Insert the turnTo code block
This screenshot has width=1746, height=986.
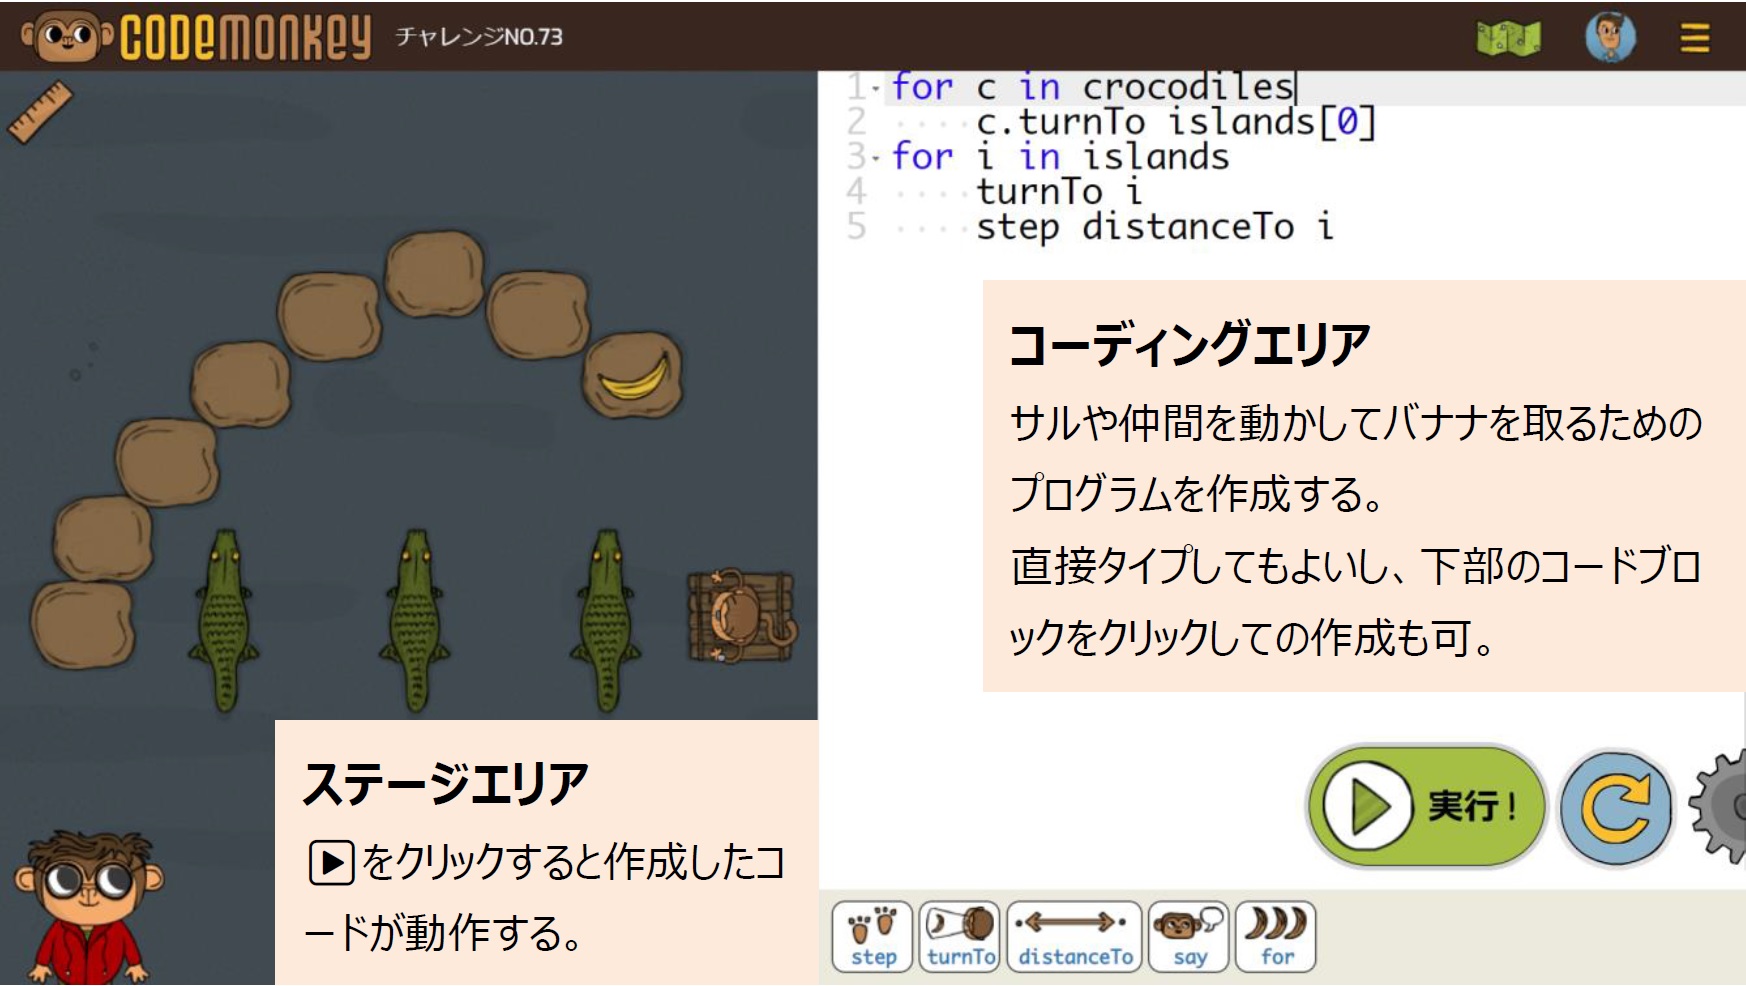[960, 937]
